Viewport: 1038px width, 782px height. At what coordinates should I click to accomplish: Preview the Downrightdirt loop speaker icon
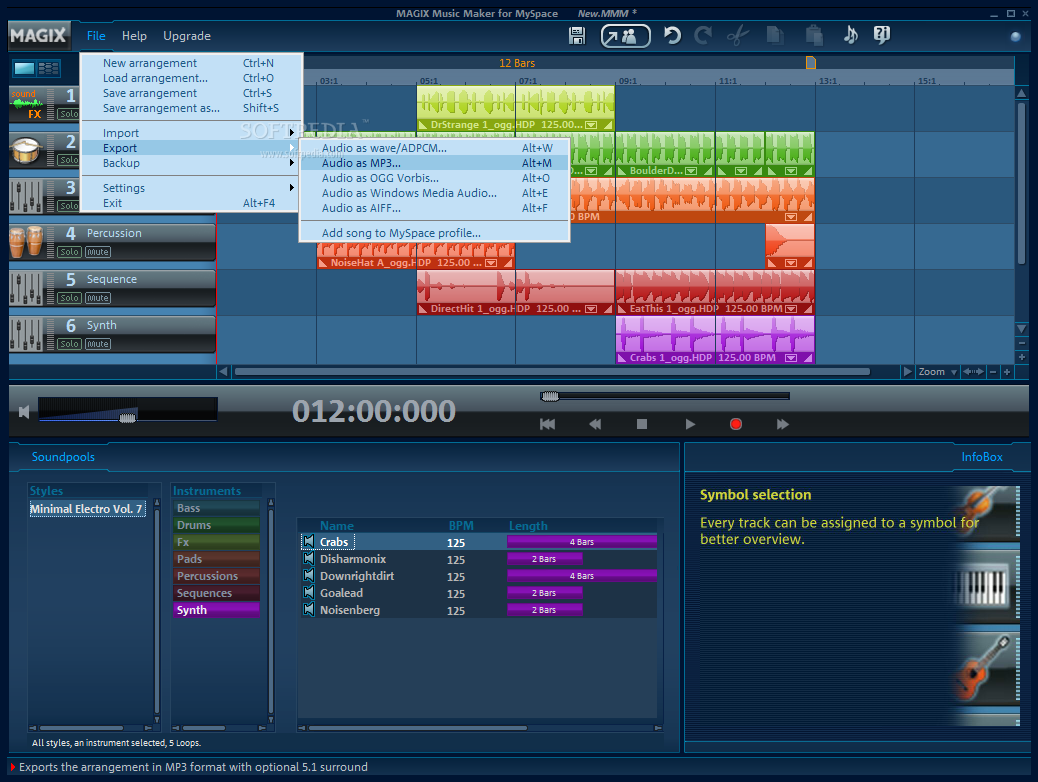pyautogui.click(x=308, y=575)
